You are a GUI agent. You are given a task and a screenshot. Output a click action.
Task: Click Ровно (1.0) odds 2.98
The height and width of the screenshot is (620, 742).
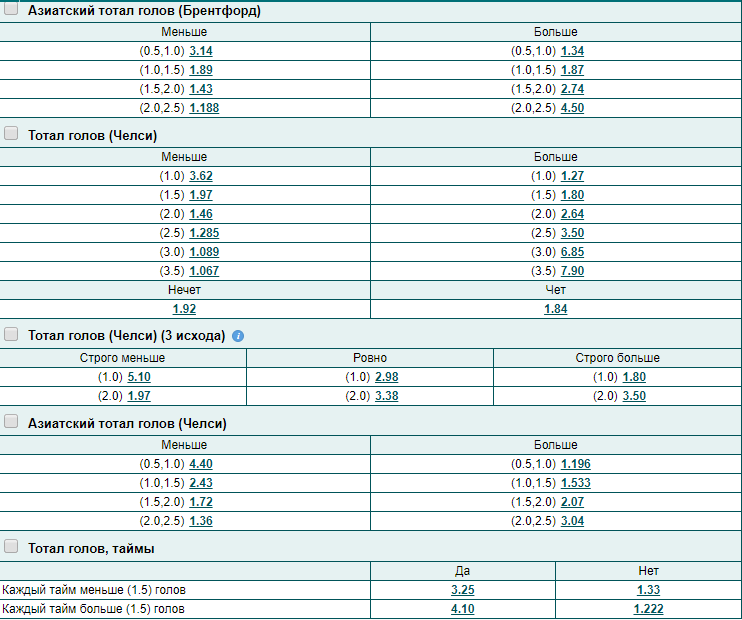(387, 377)
